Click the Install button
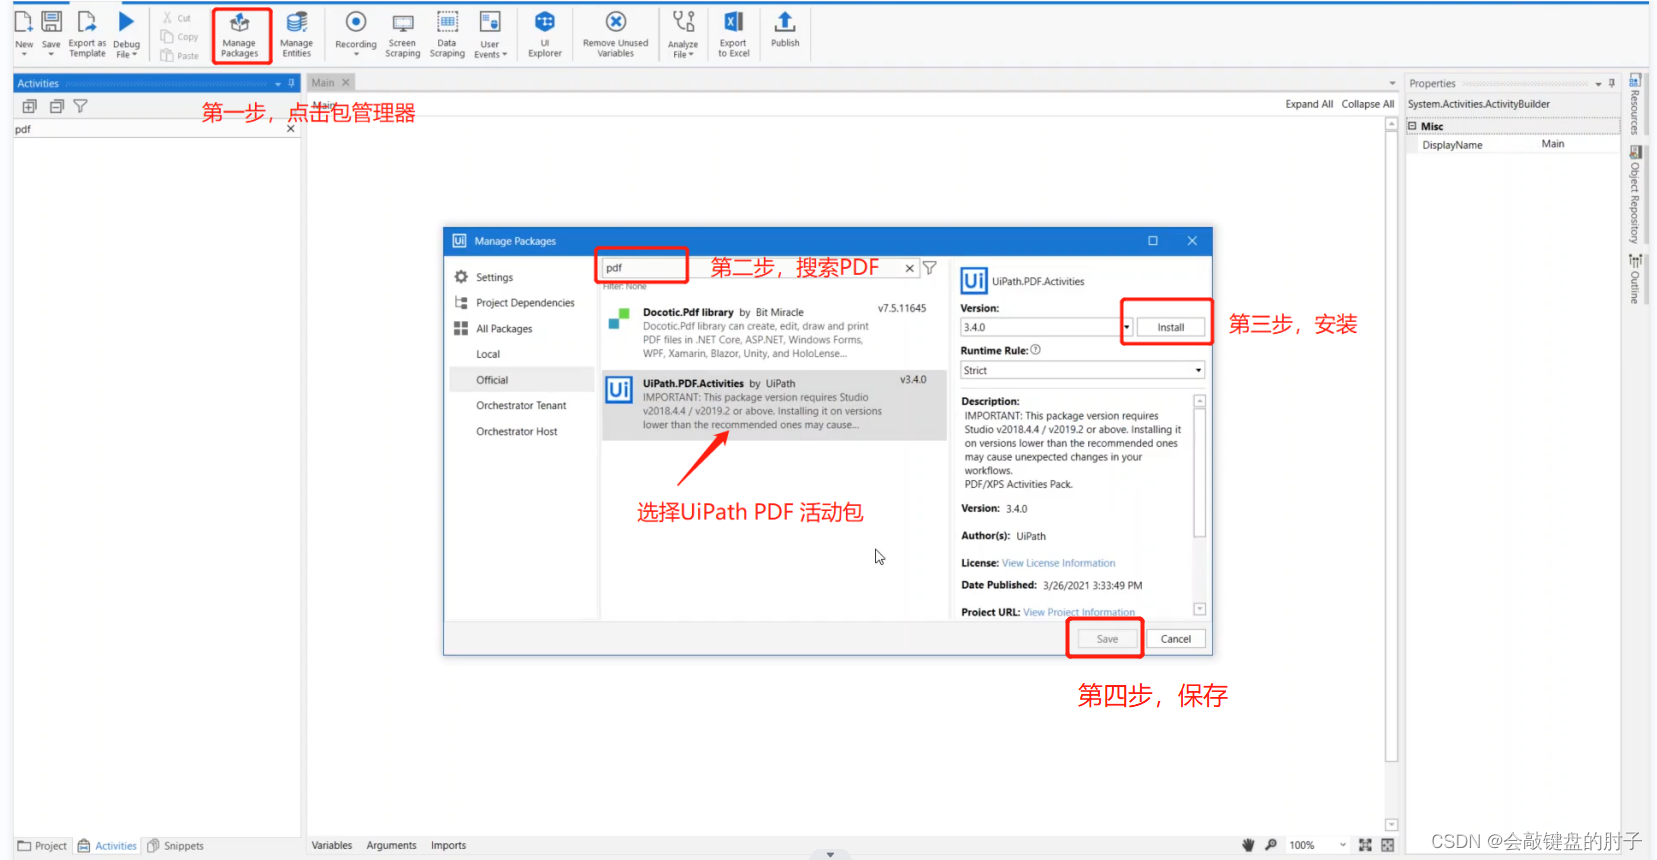The image size is (1657, 860). (1171, 327)
